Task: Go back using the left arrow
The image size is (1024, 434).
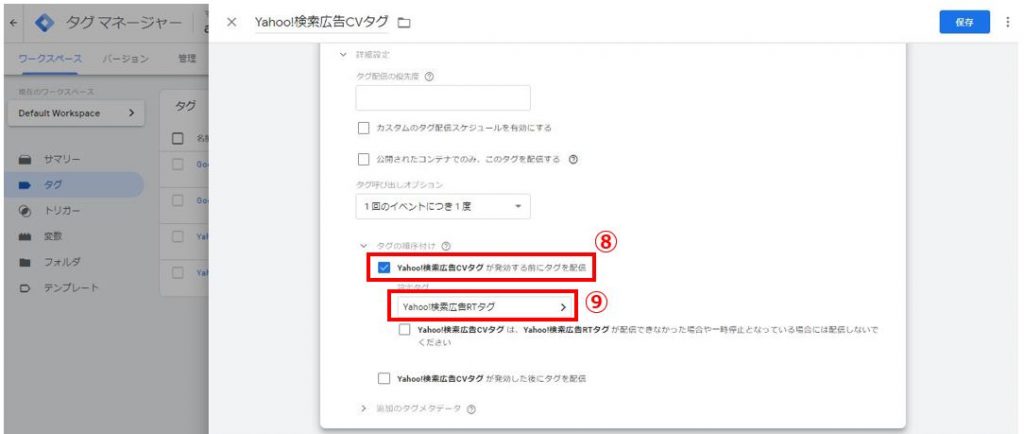Action: (15, 23)
